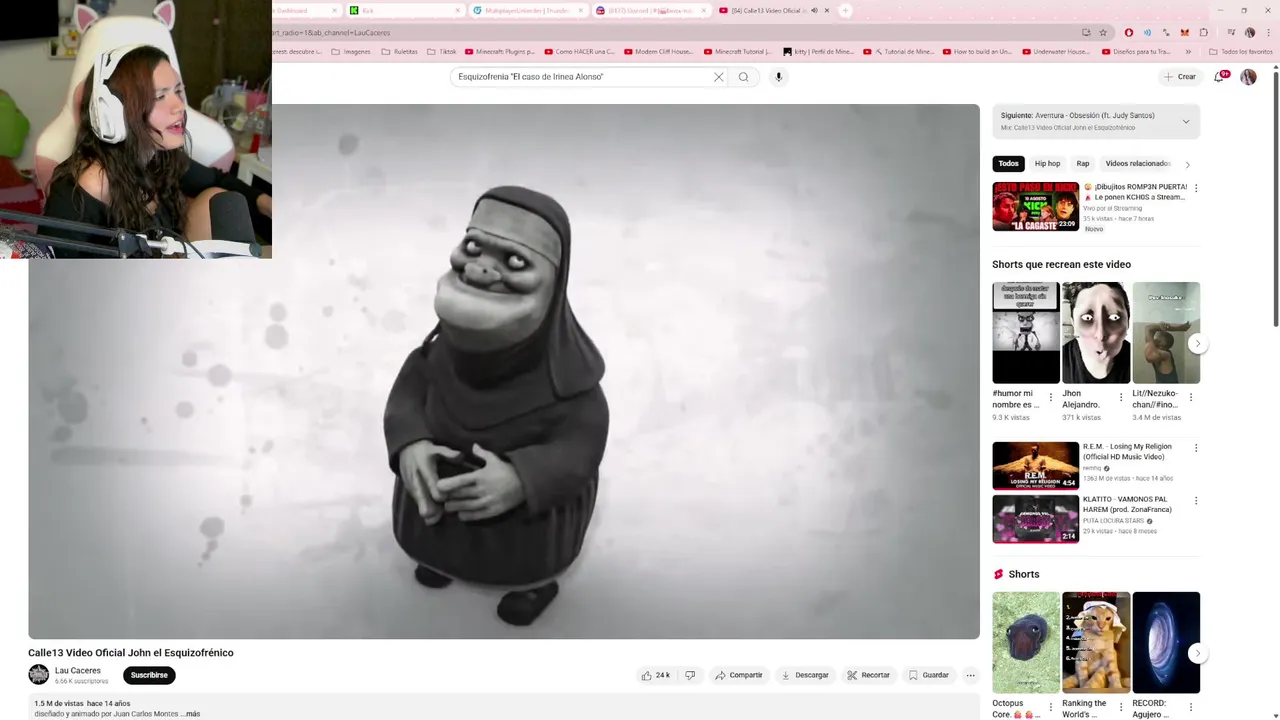Open the Jhon Alejandro short thumbnail
The image size is (1280, 720).
point(1096,333)
